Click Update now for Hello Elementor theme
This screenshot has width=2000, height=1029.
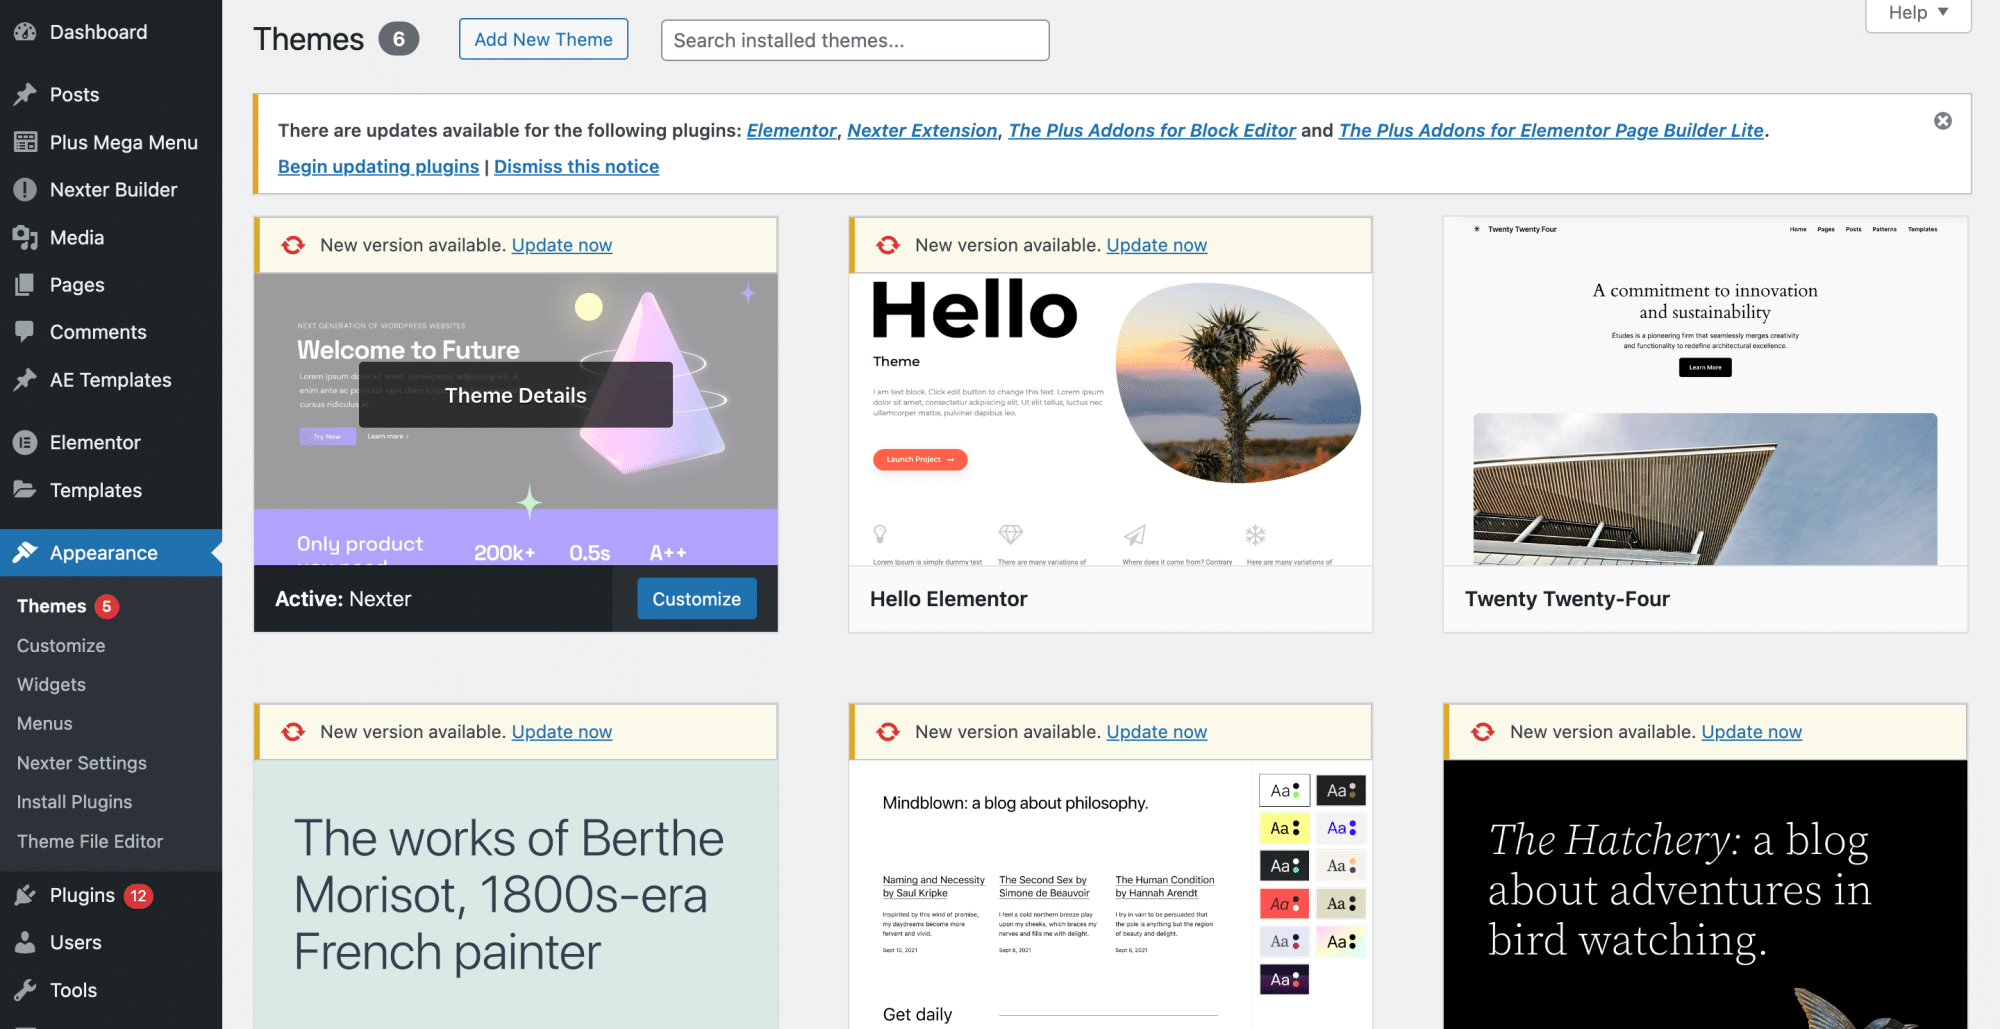point(1156,245)
